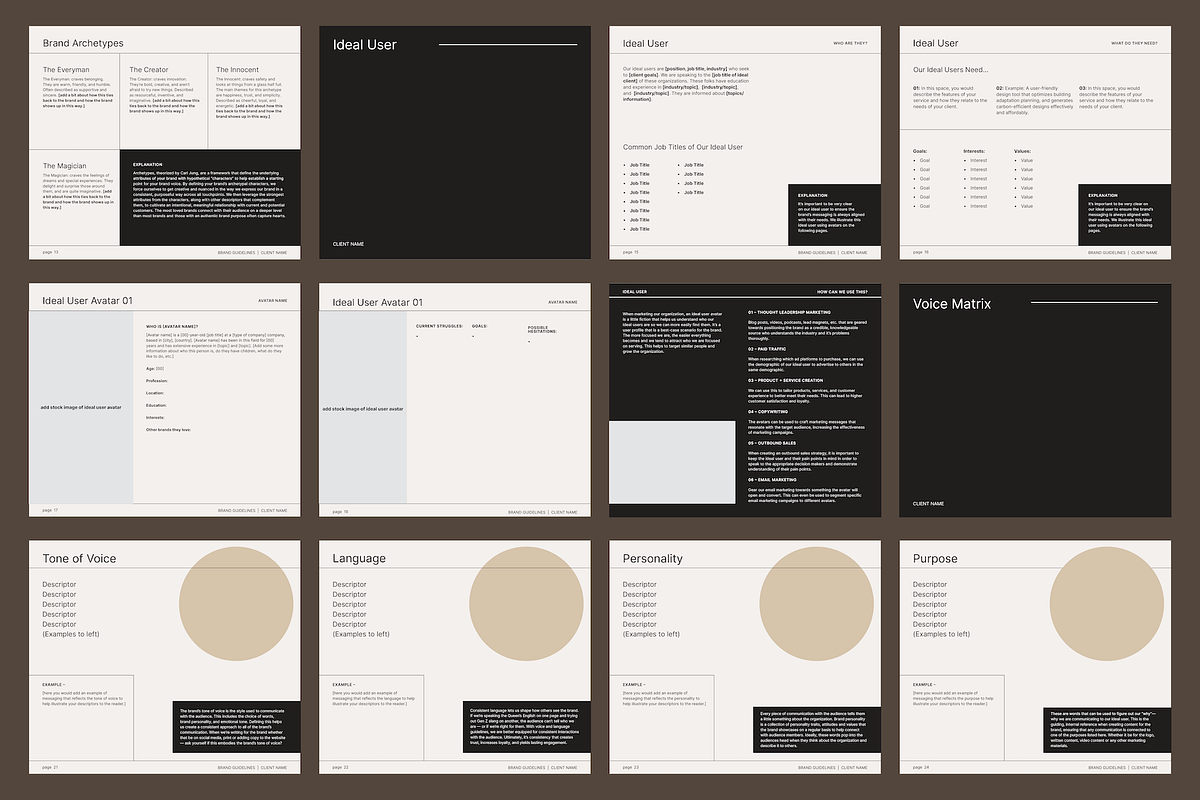Select The Magician archetype heading
The height and width of the screenshot is (800, 1200).
[x=64, y=166]
